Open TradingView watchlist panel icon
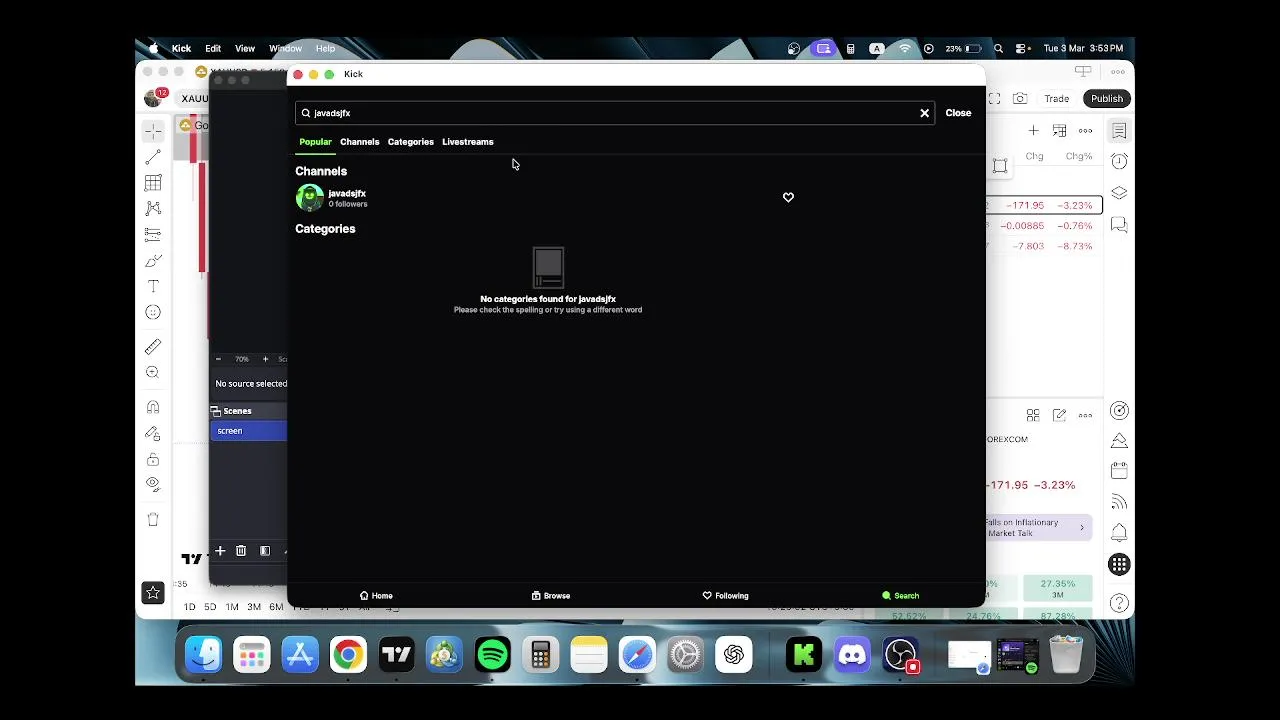This screenshot has width=1280, height=720. tap(1119, 131)
